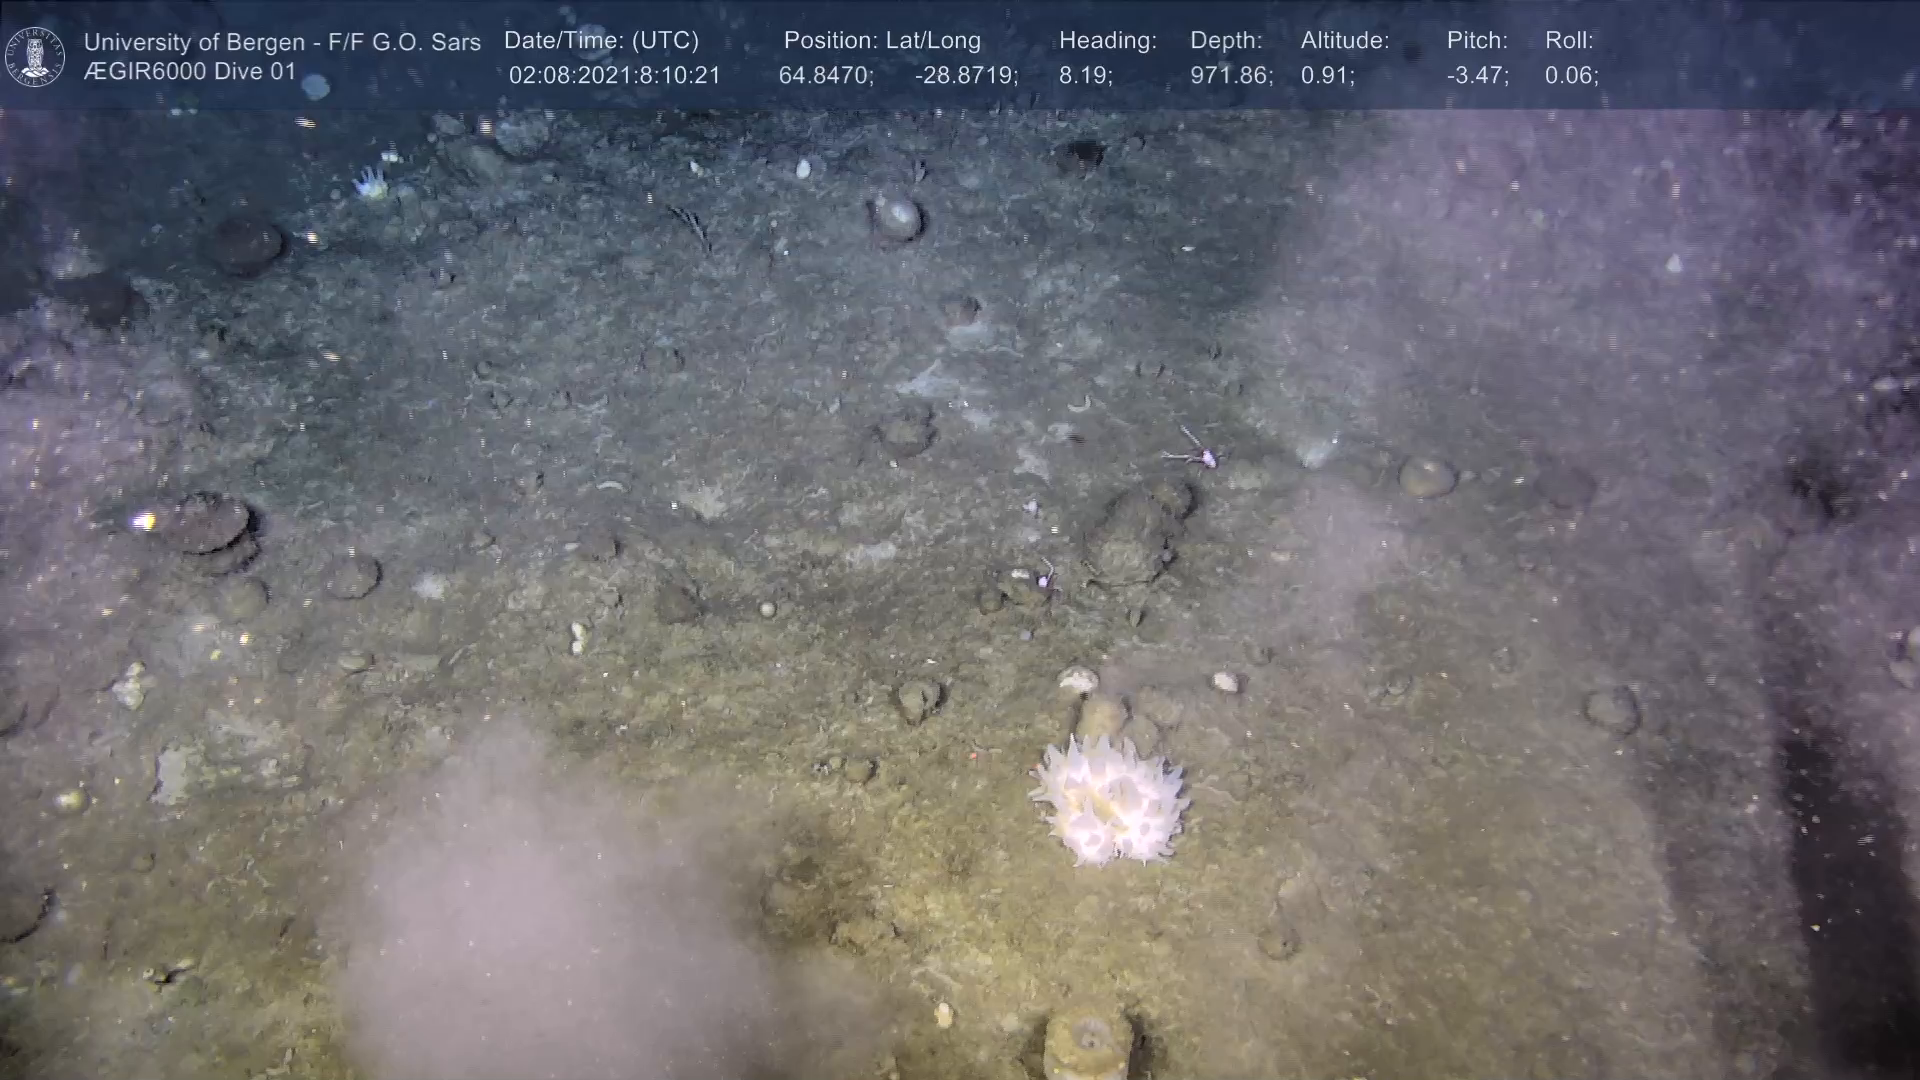1920x1080 pixels.
Task: Click the 'Pitch:' label
Action: tap(1476, 41)
